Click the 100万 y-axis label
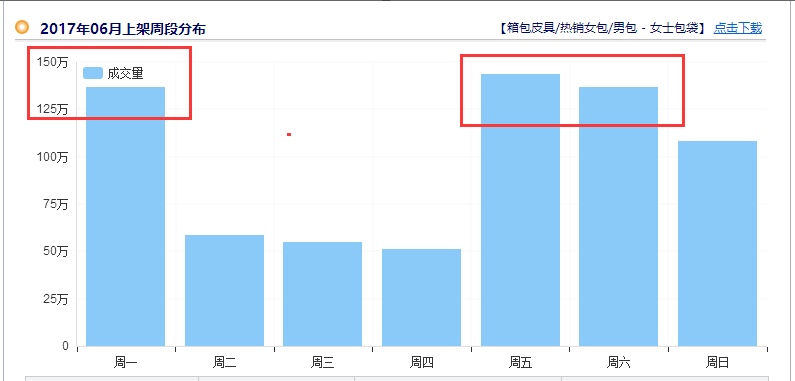 (53, 157)
